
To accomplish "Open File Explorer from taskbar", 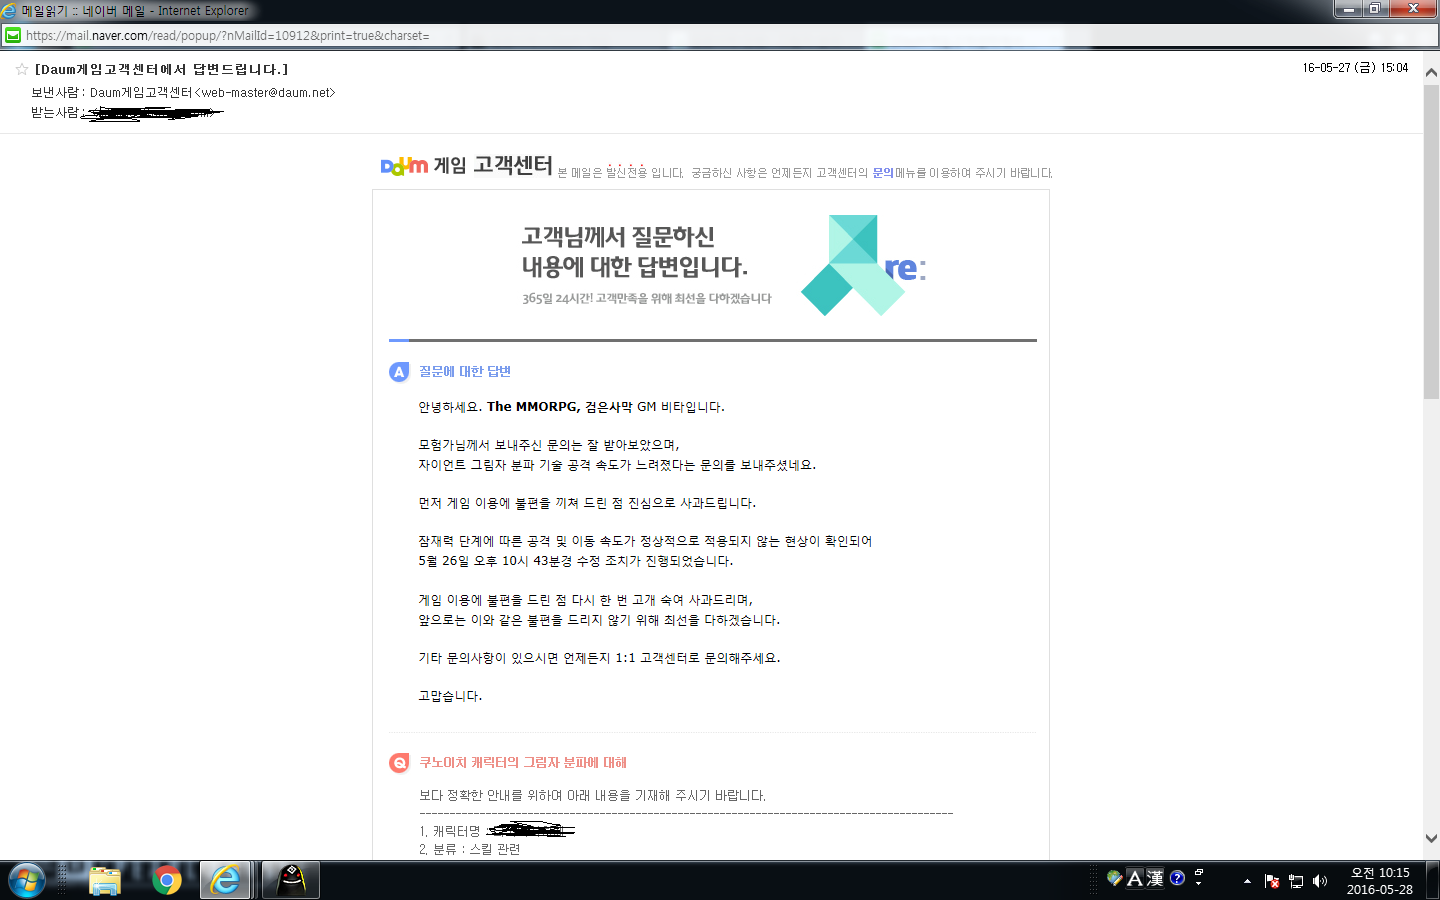I will pyautogui.click(x=104, y=881).
